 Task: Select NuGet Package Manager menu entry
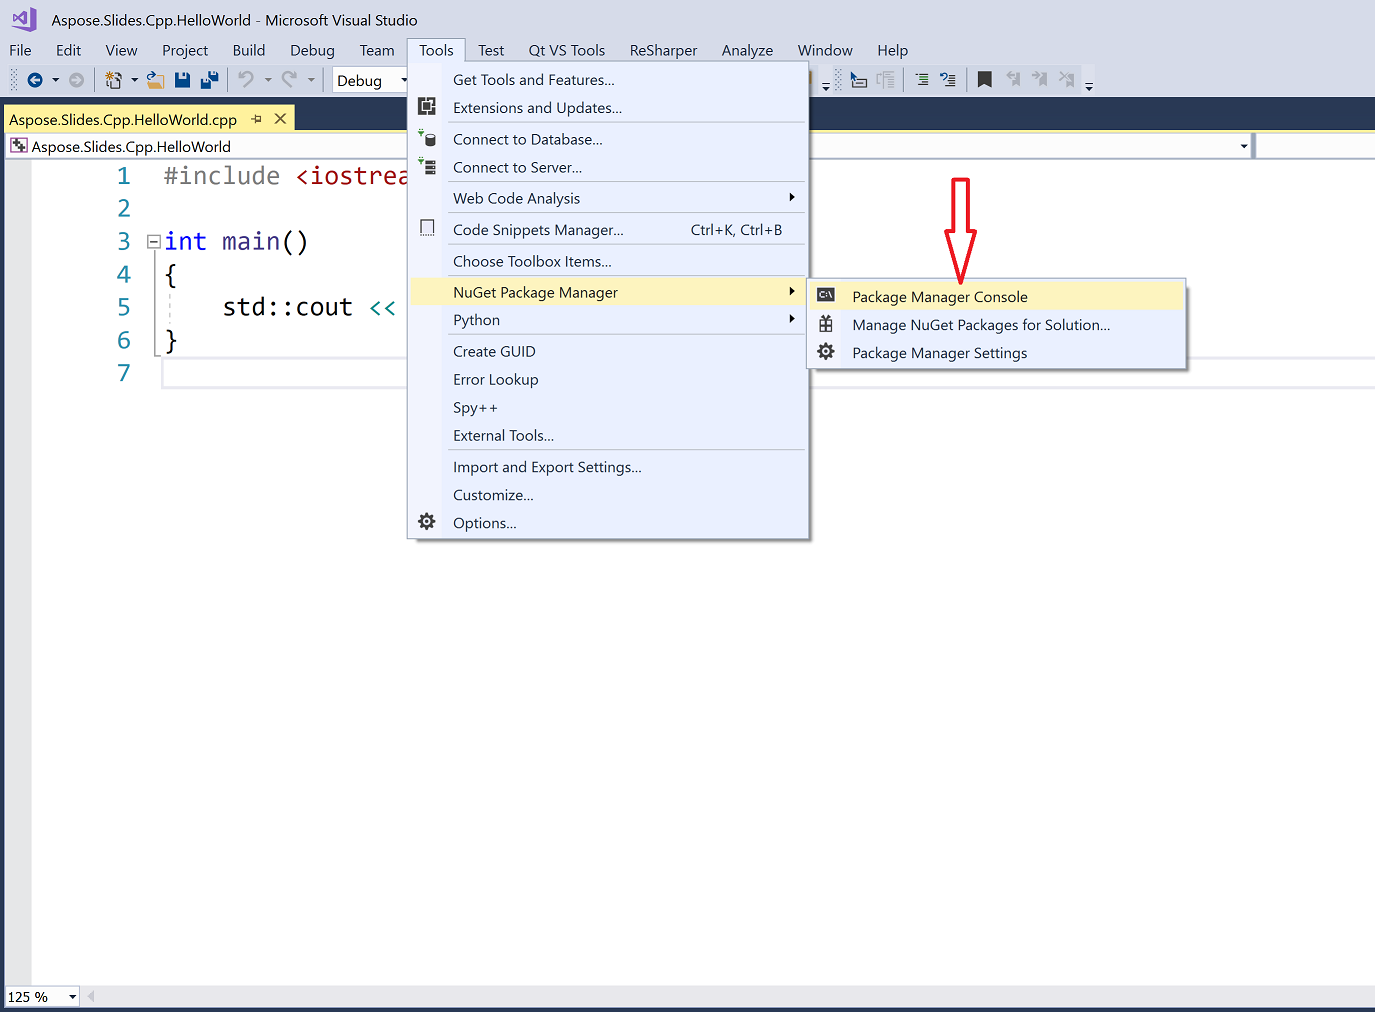(608, 292)
